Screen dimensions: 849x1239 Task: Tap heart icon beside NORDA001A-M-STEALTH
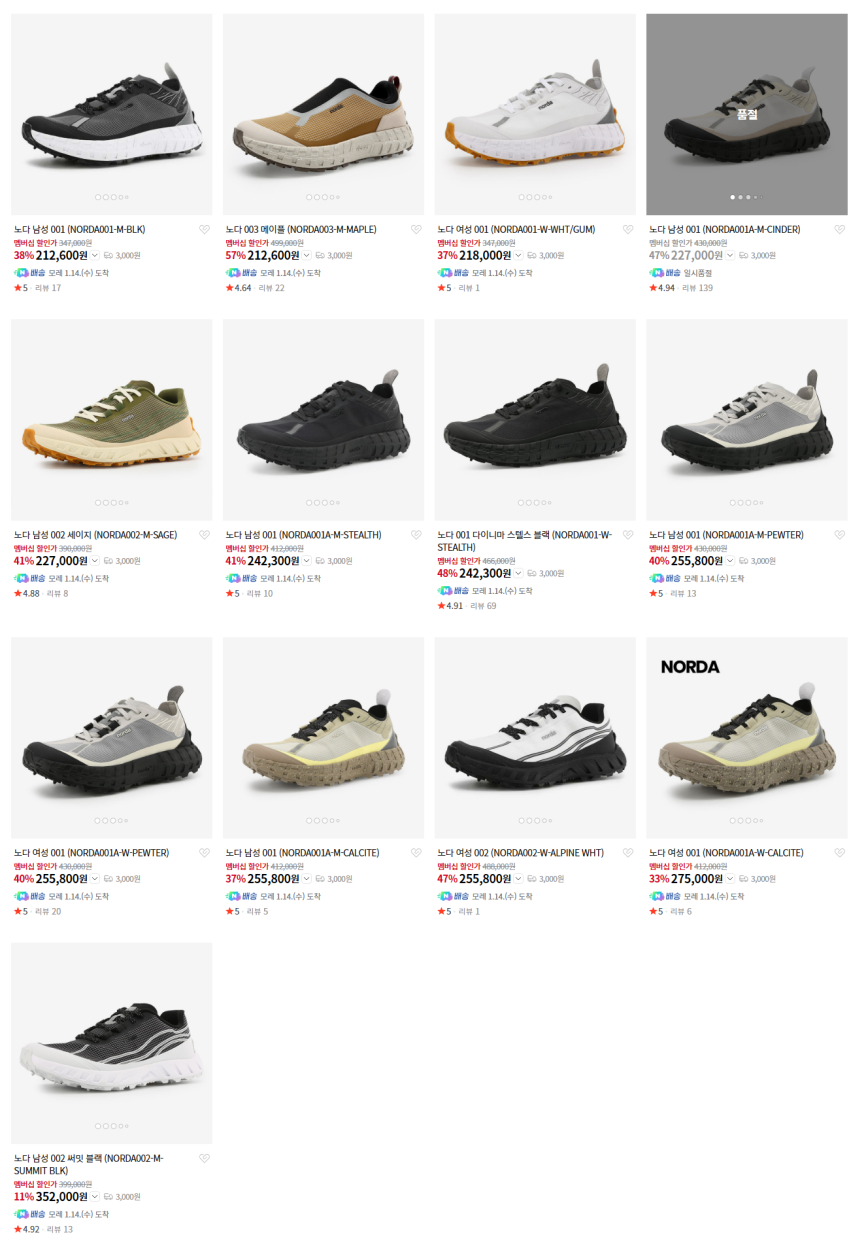pyautogui.click(x=416, y=535)
